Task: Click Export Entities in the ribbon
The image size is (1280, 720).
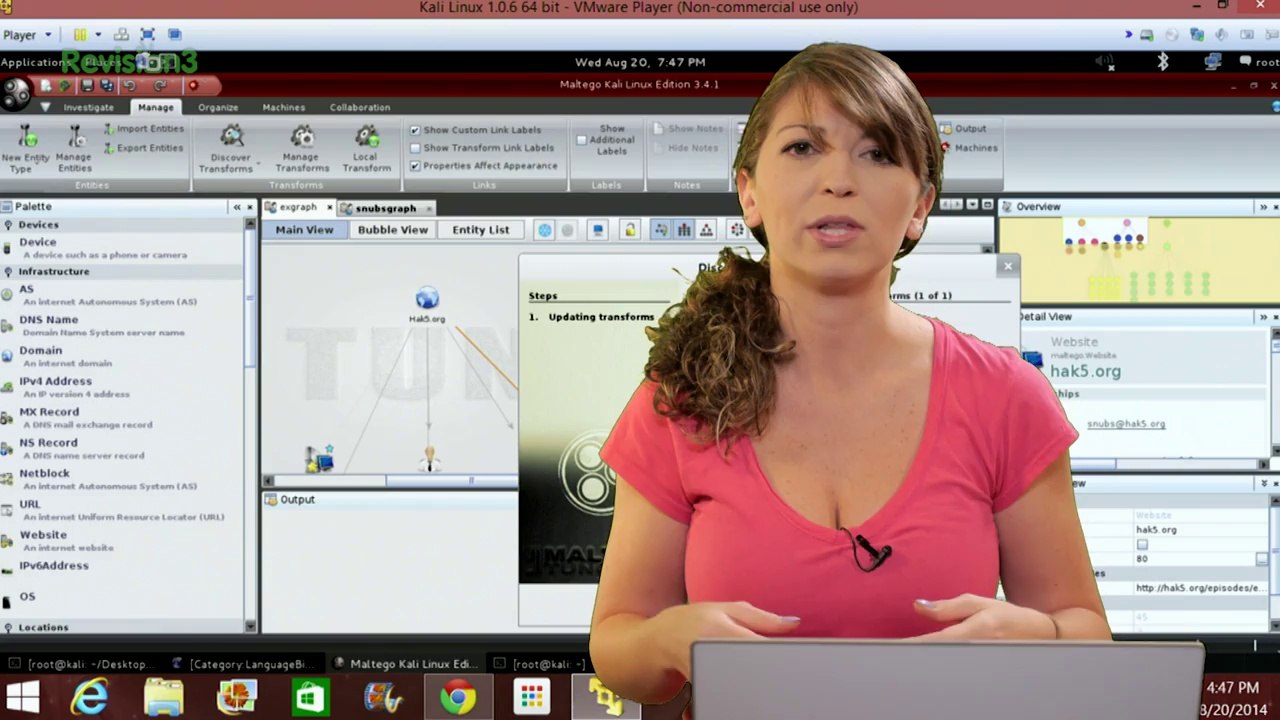Action: point(143,148)
